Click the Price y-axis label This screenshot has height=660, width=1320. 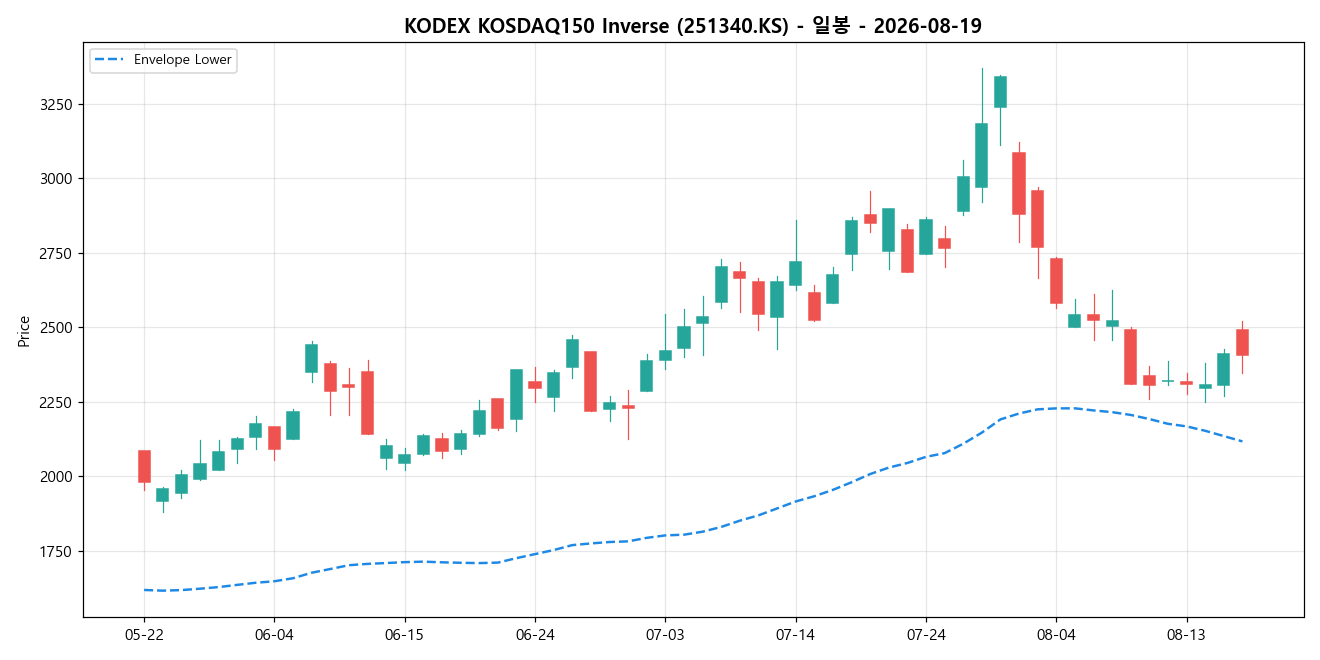tap(23, 331)
